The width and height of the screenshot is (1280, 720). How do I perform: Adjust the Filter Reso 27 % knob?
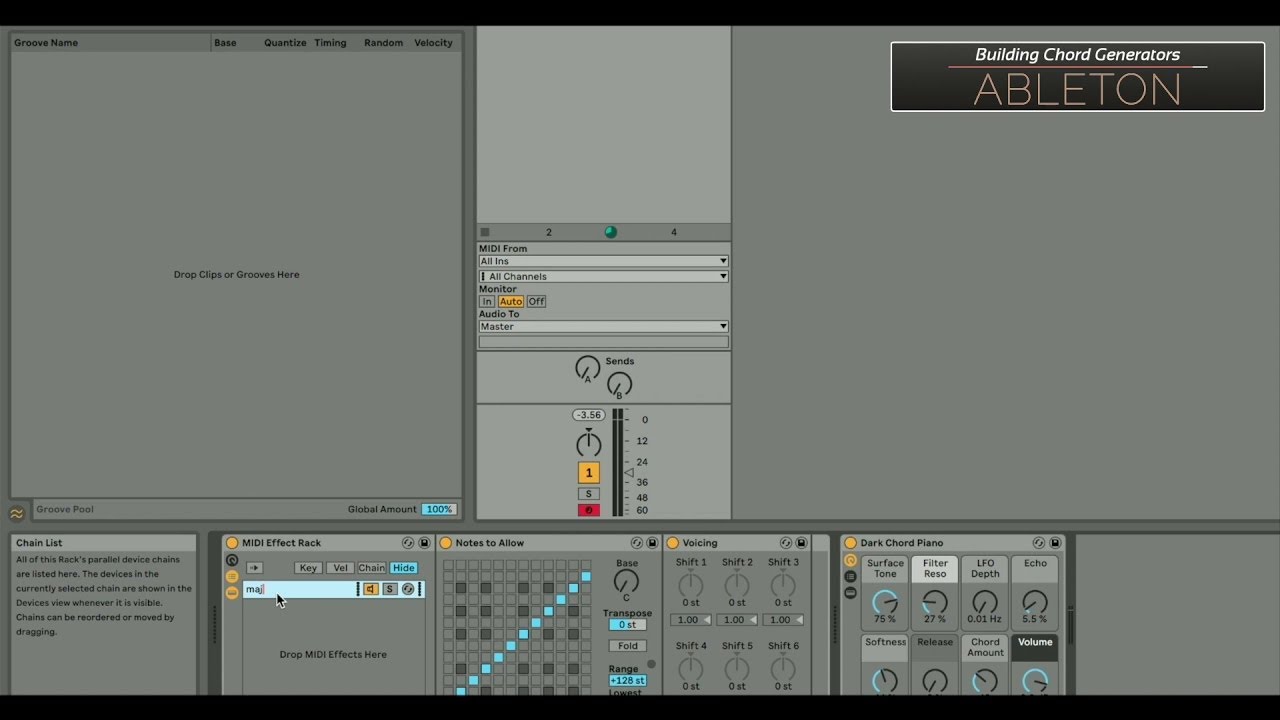(x=935, y=602)
